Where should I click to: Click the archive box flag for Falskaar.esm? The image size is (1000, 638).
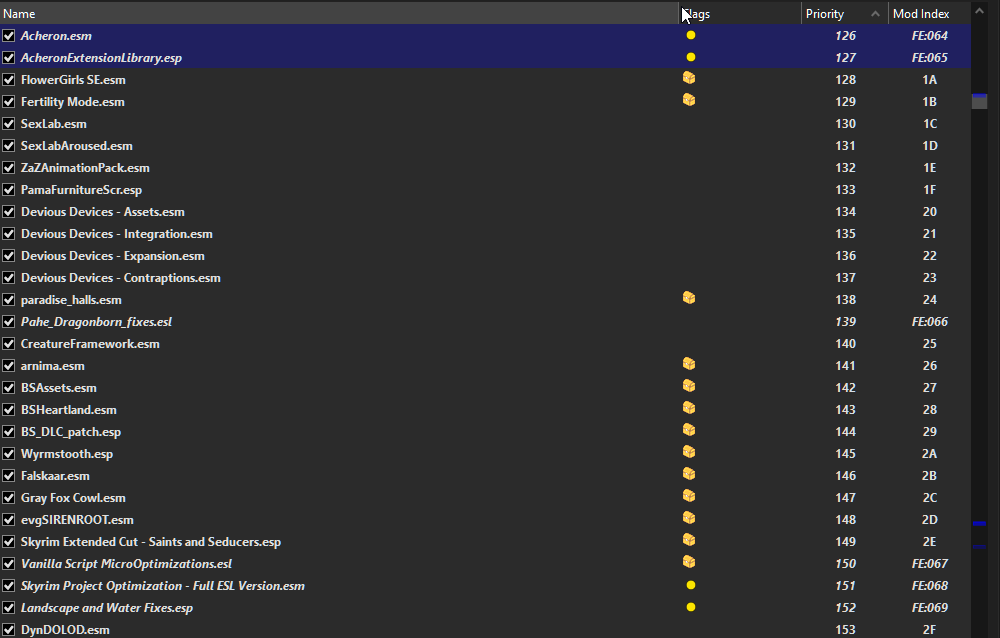pos(689,473)
